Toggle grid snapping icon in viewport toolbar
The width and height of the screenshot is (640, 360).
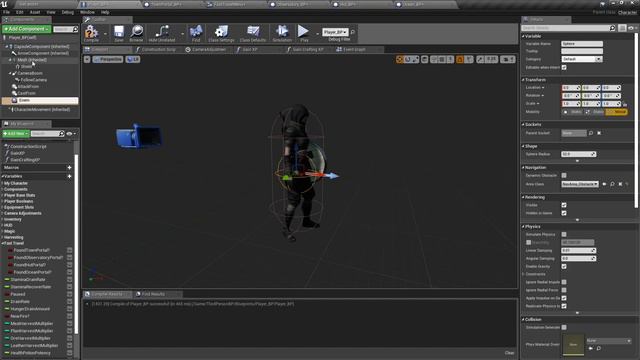[442, 60]
